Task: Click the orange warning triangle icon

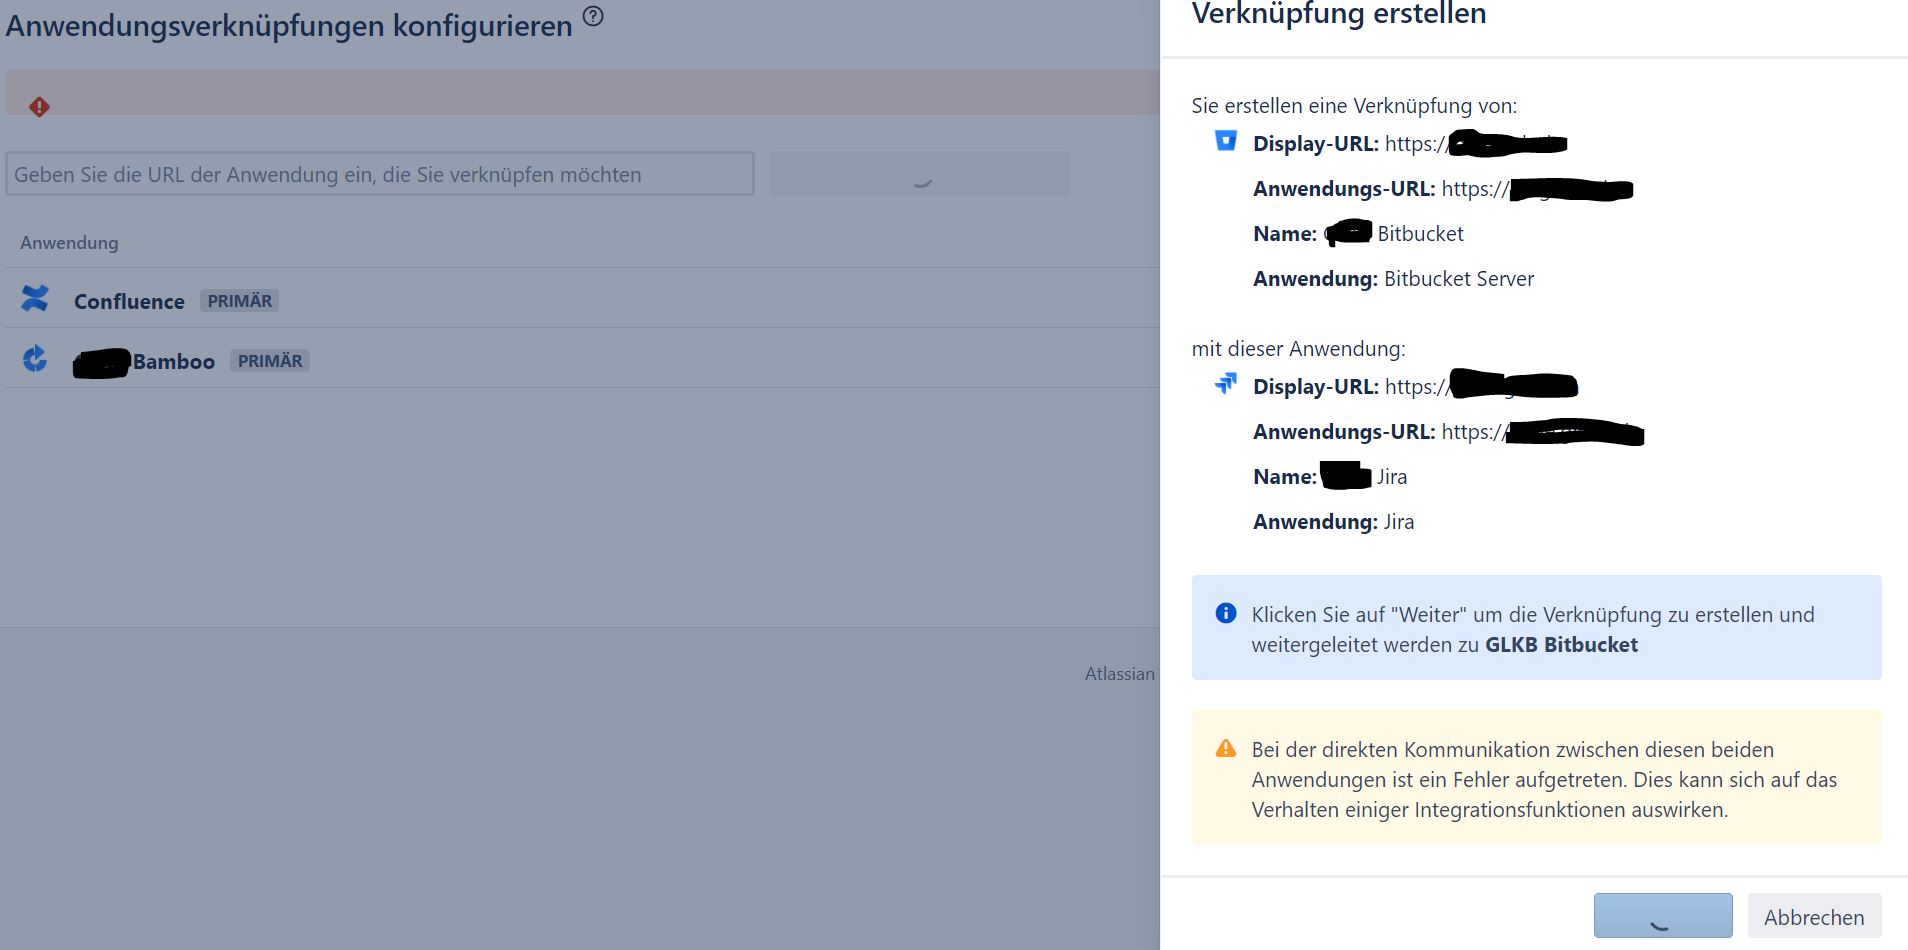Action: (1225, 748)
